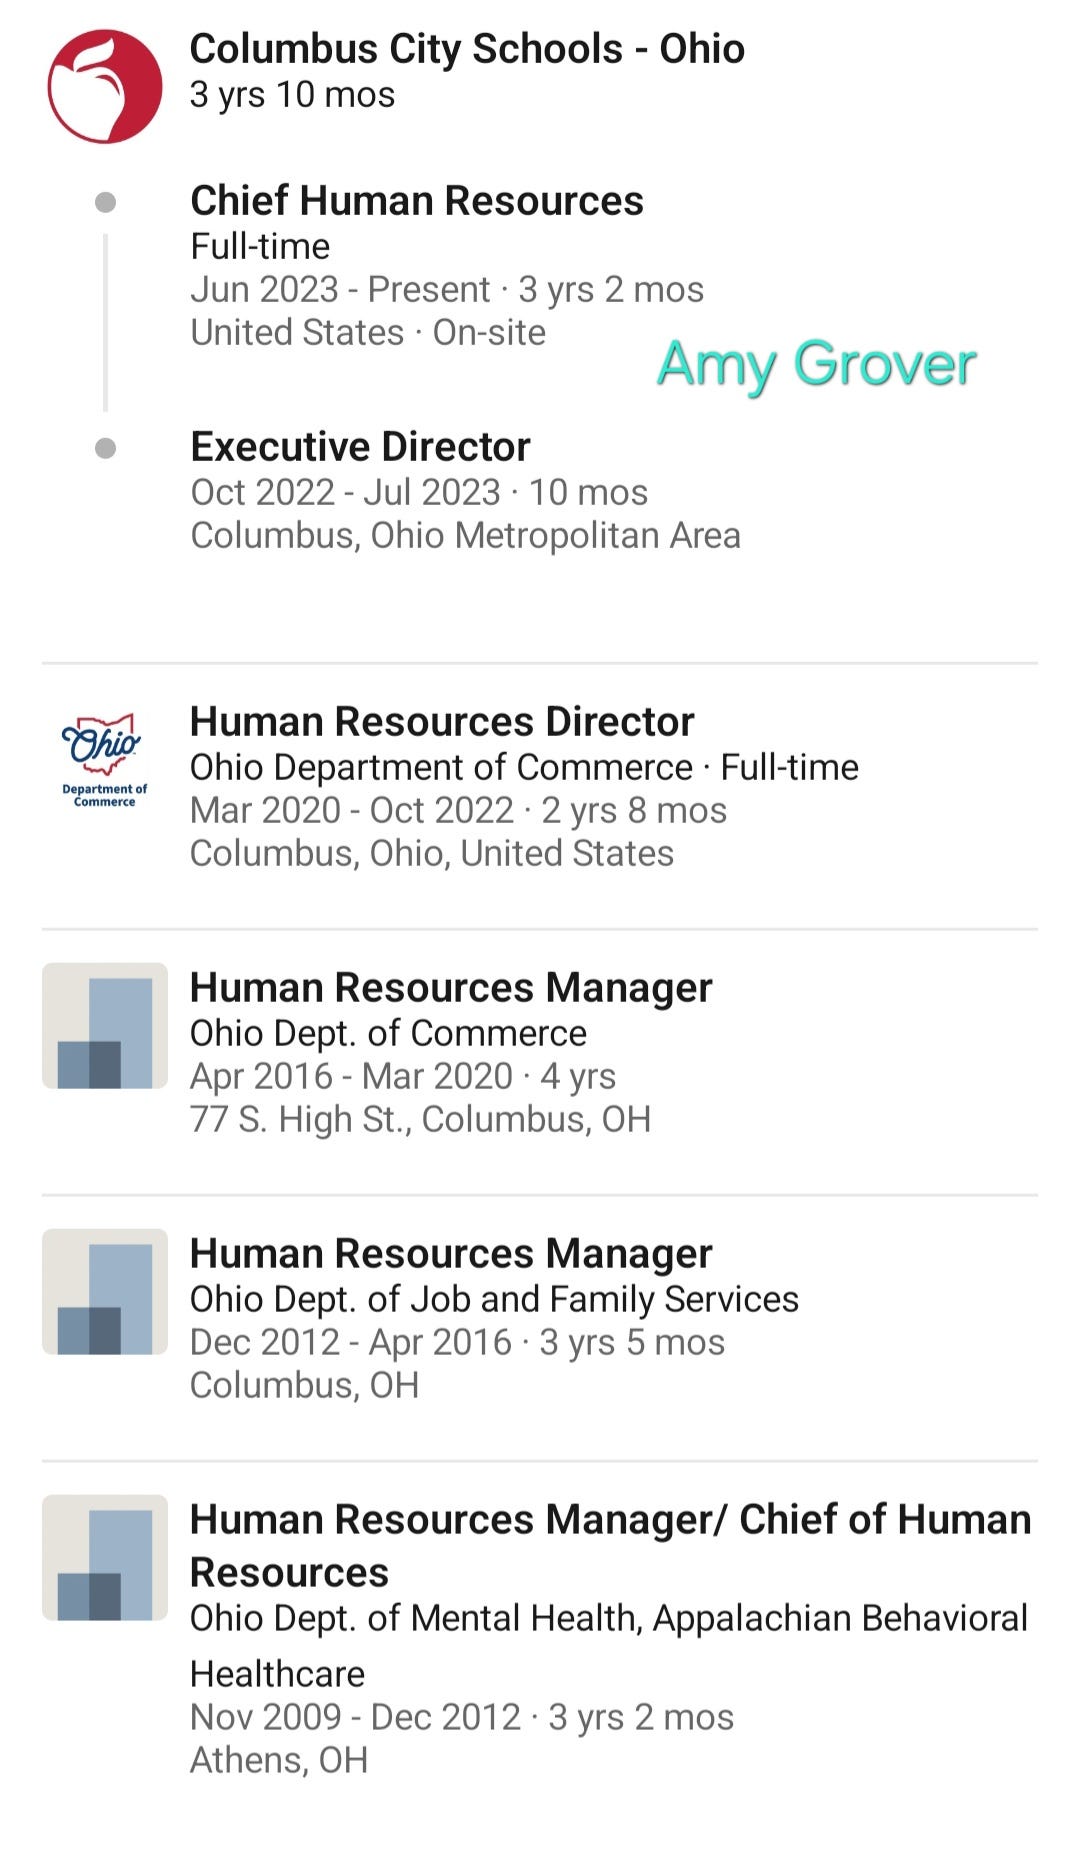1080x1849 pixels.
Task: Open the Chief Human Resources position
Action: click(417, 200)
